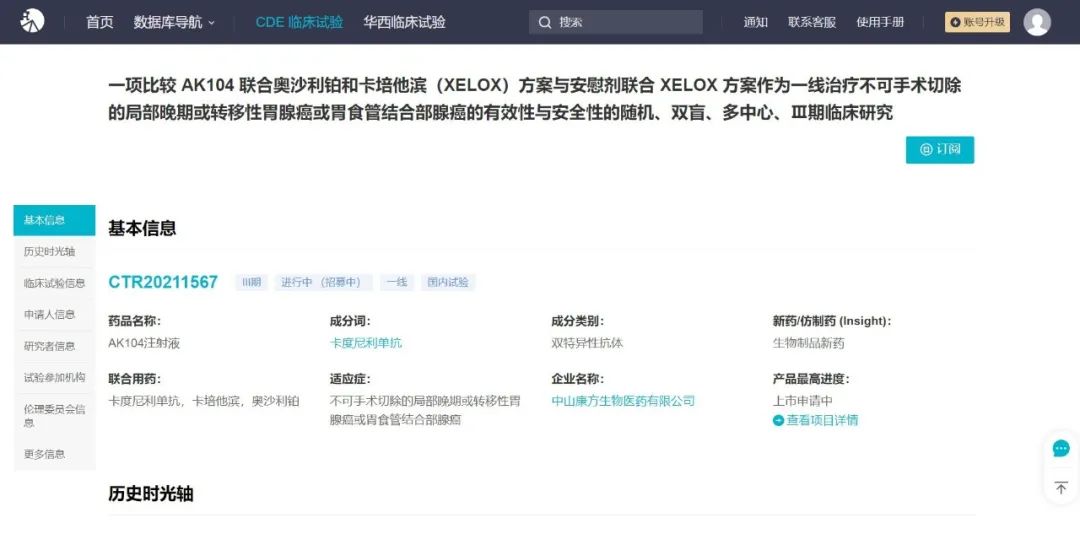Open 通知 notifications
Image resolution: width=1080 pixels, height=534 pixels.
click(756, 22)
